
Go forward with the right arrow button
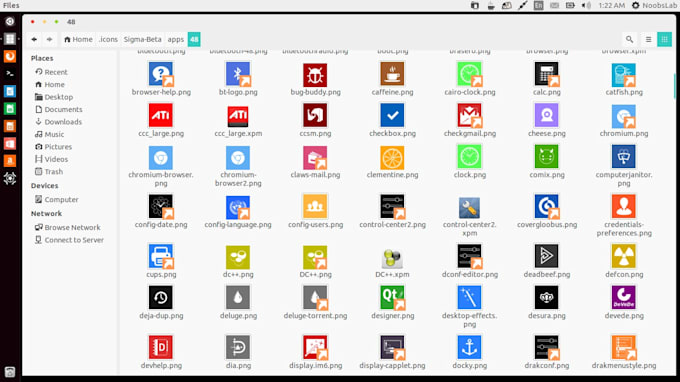tap(49, 39)
